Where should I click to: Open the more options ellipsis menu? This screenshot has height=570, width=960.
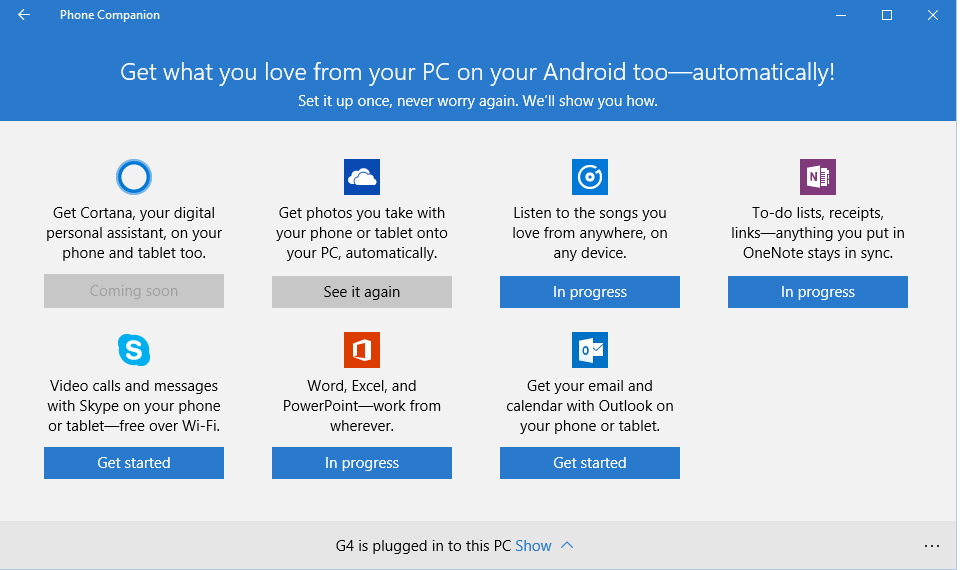click(x=932, y=546)
